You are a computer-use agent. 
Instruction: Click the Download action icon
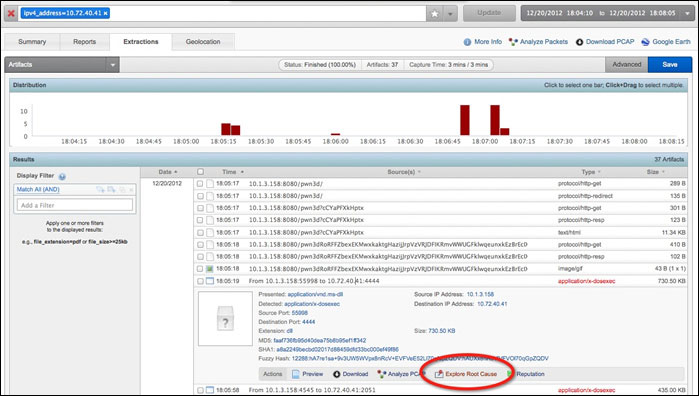click(337, 374)
